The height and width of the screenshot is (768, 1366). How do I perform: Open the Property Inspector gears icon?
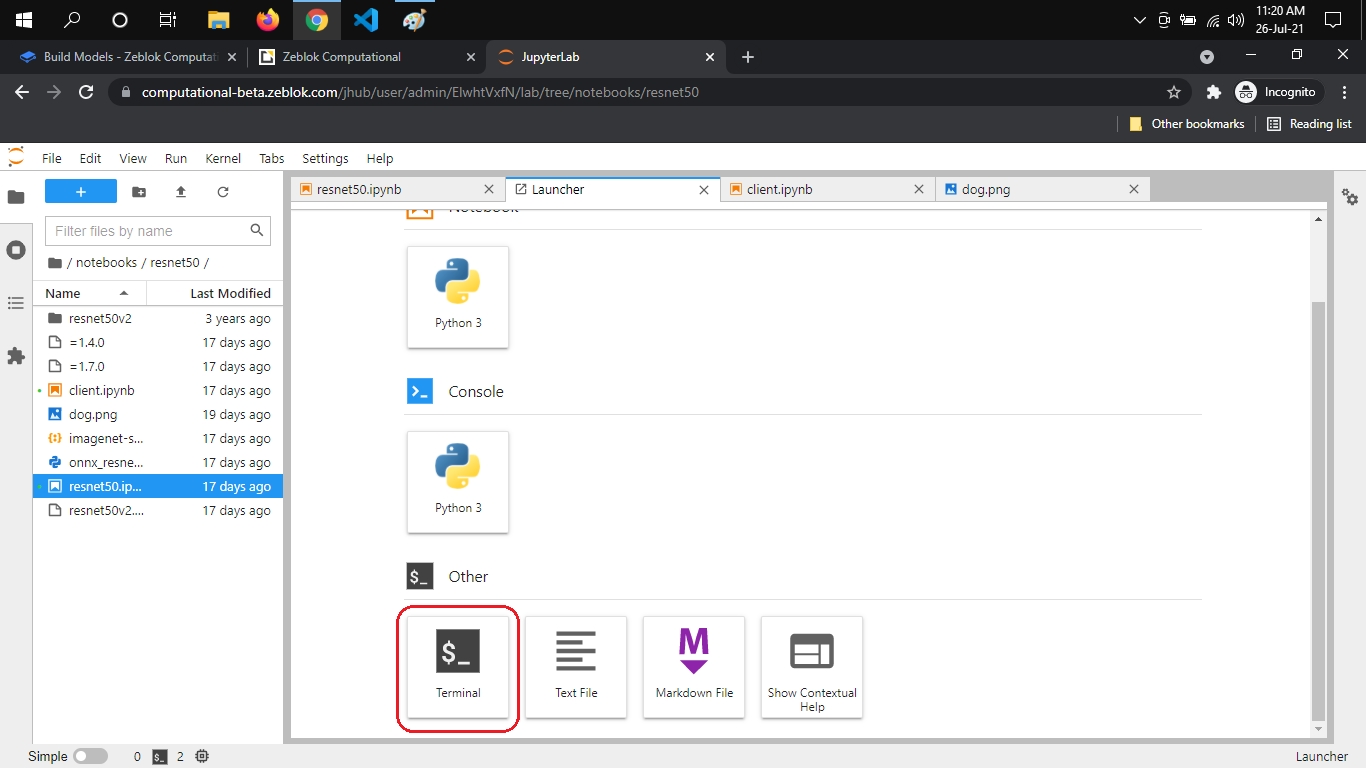pyautogui.click(x=1349, y=196)
